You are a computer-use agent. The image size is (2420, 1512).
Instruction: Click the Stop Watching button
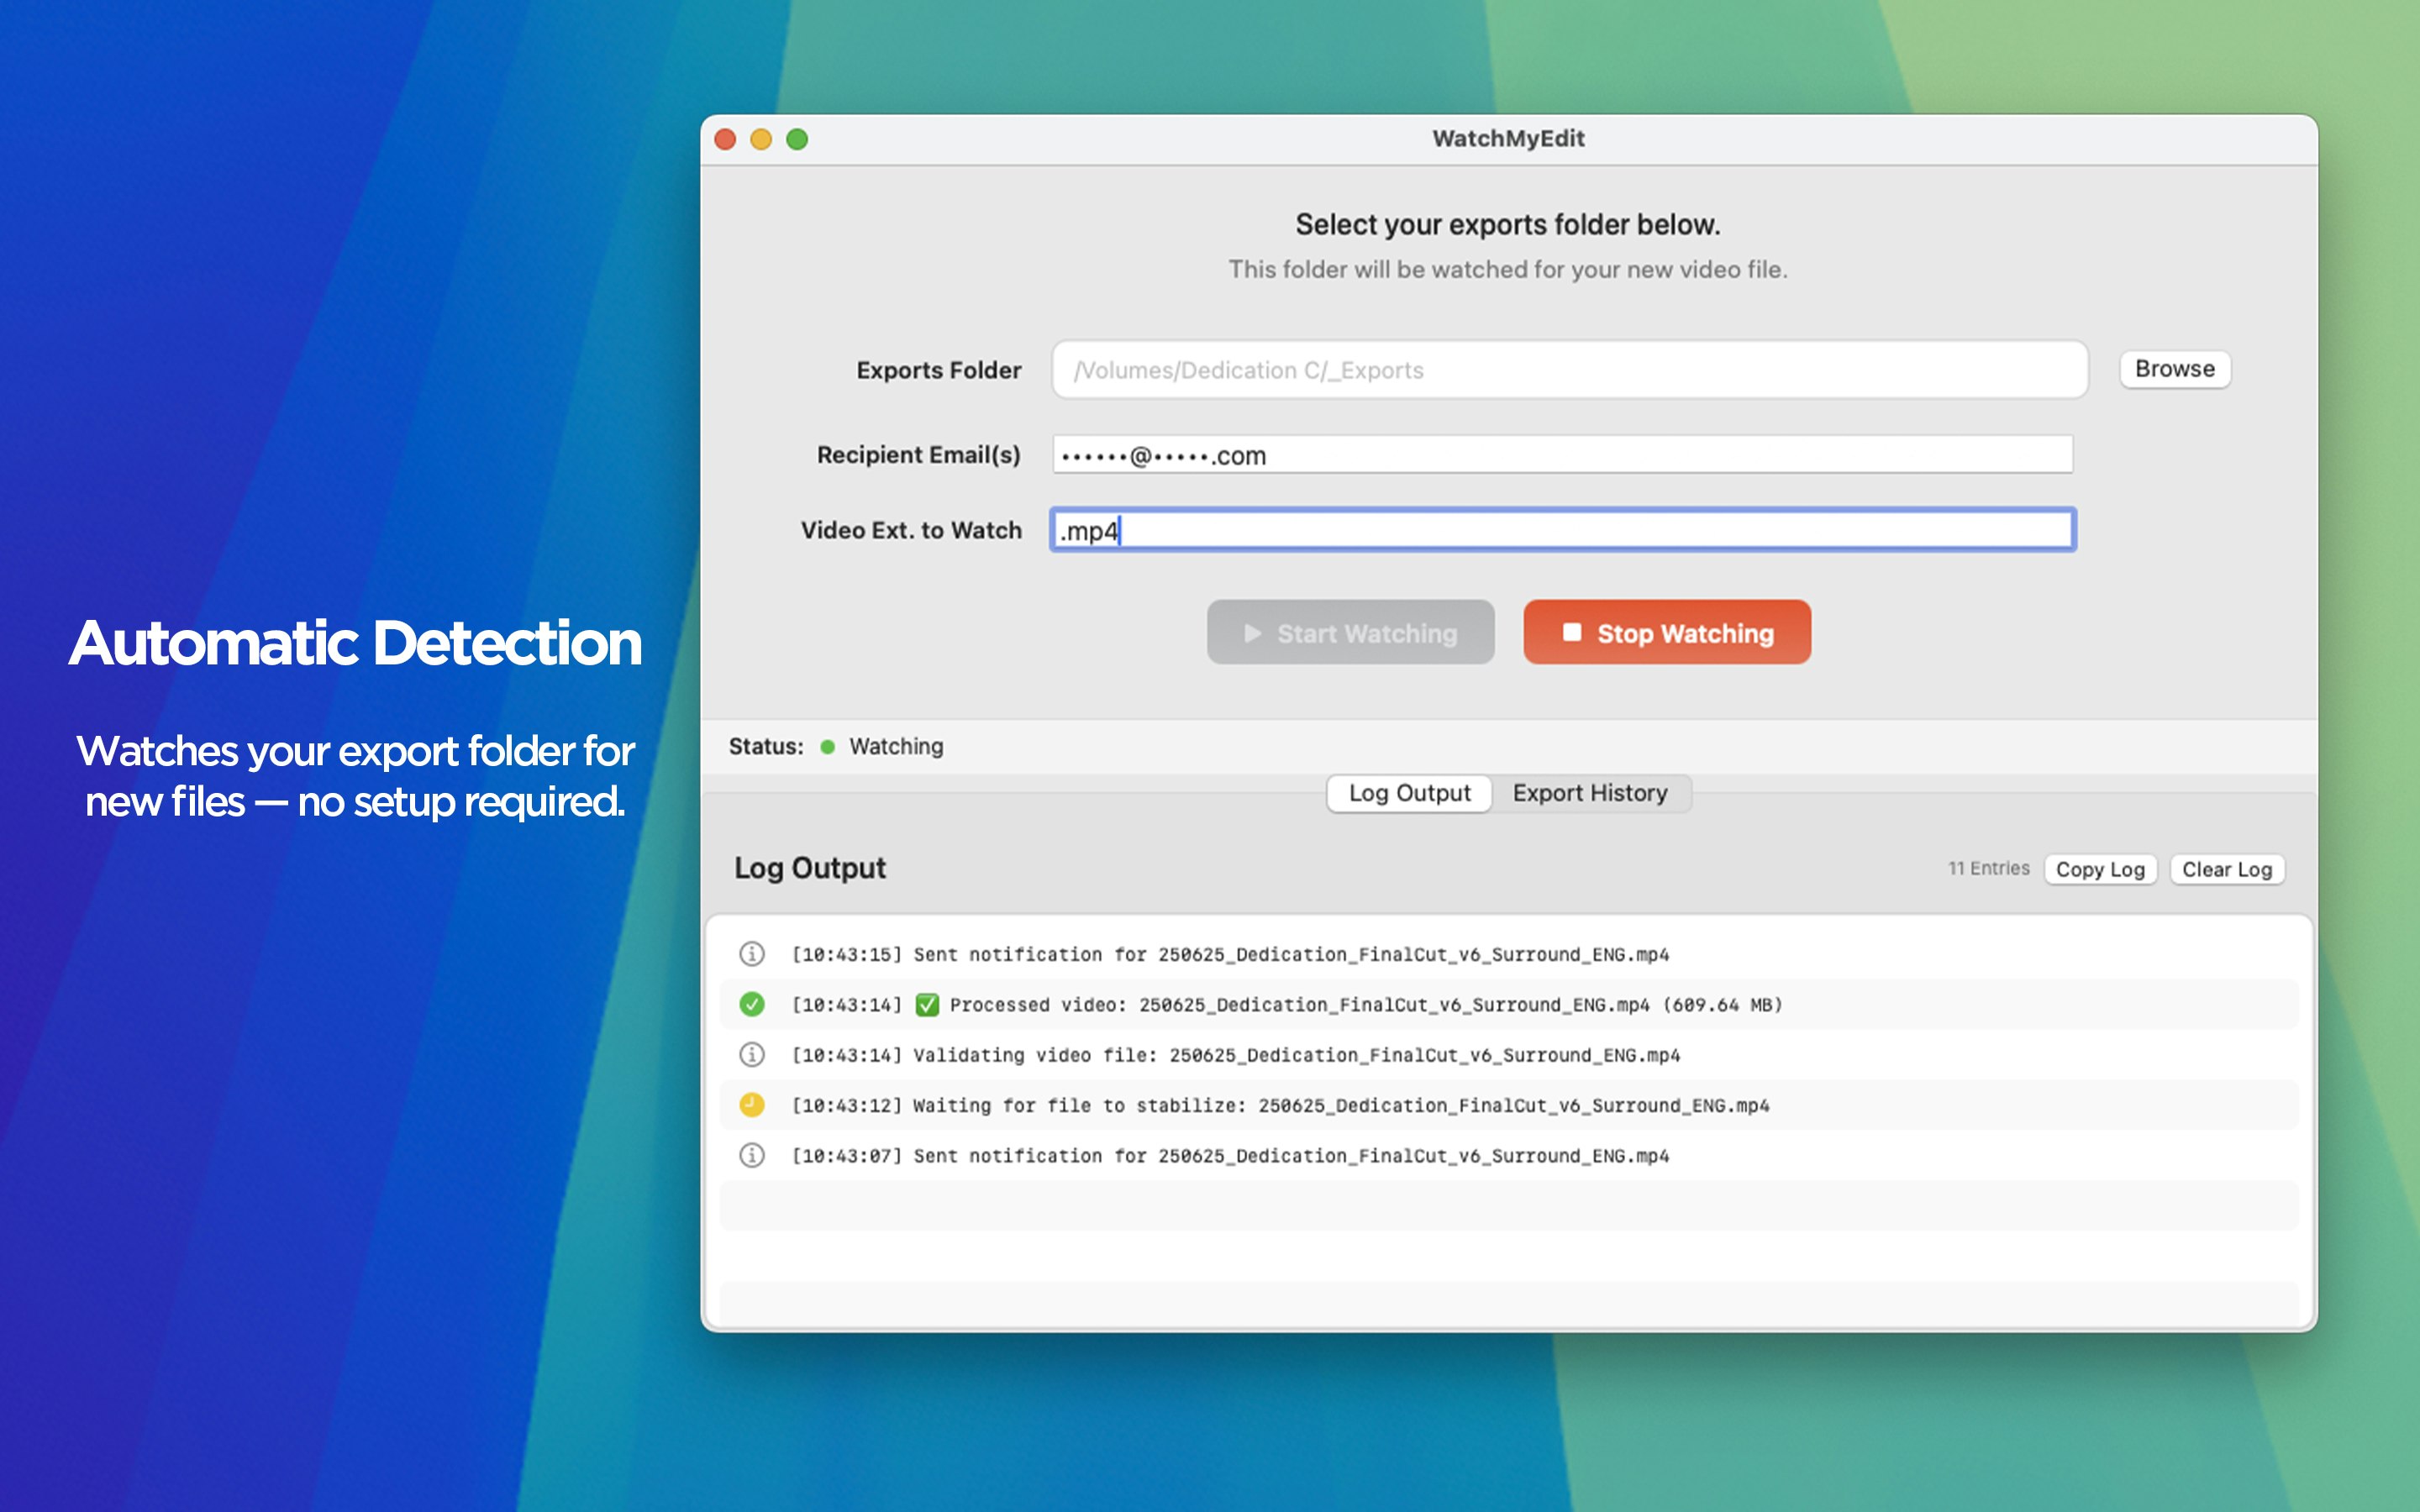pos(1667,632)
